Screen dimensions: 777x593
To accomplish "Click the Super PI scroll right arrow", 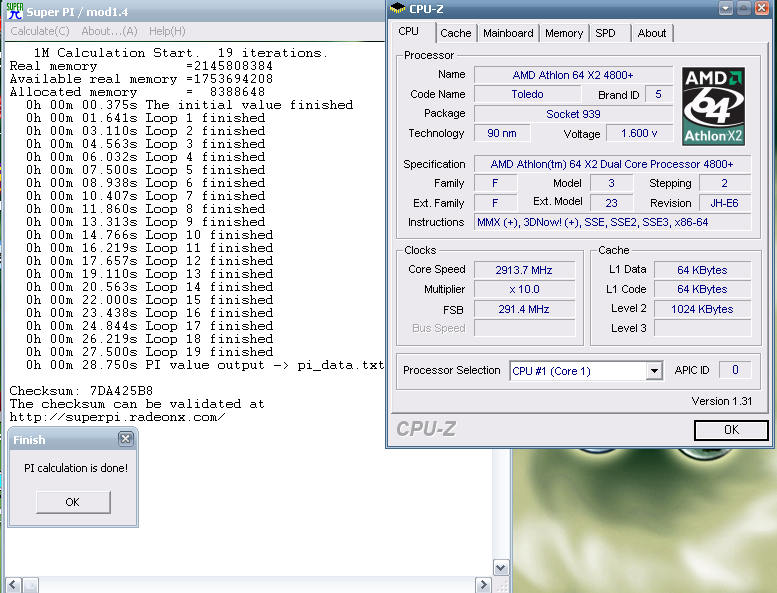I will [483, 585].
